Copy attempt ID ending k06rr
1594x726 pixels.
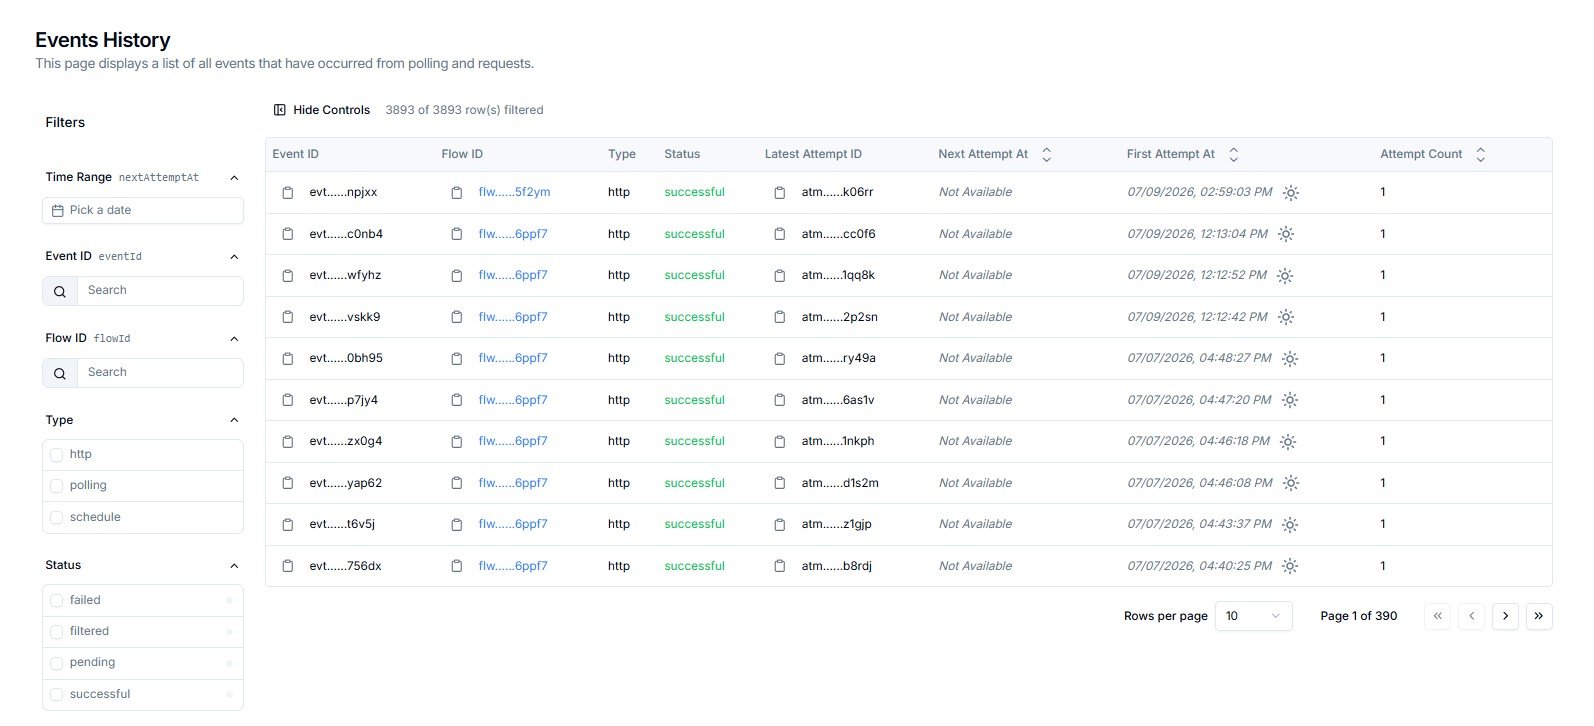click(x=780, y=192)
